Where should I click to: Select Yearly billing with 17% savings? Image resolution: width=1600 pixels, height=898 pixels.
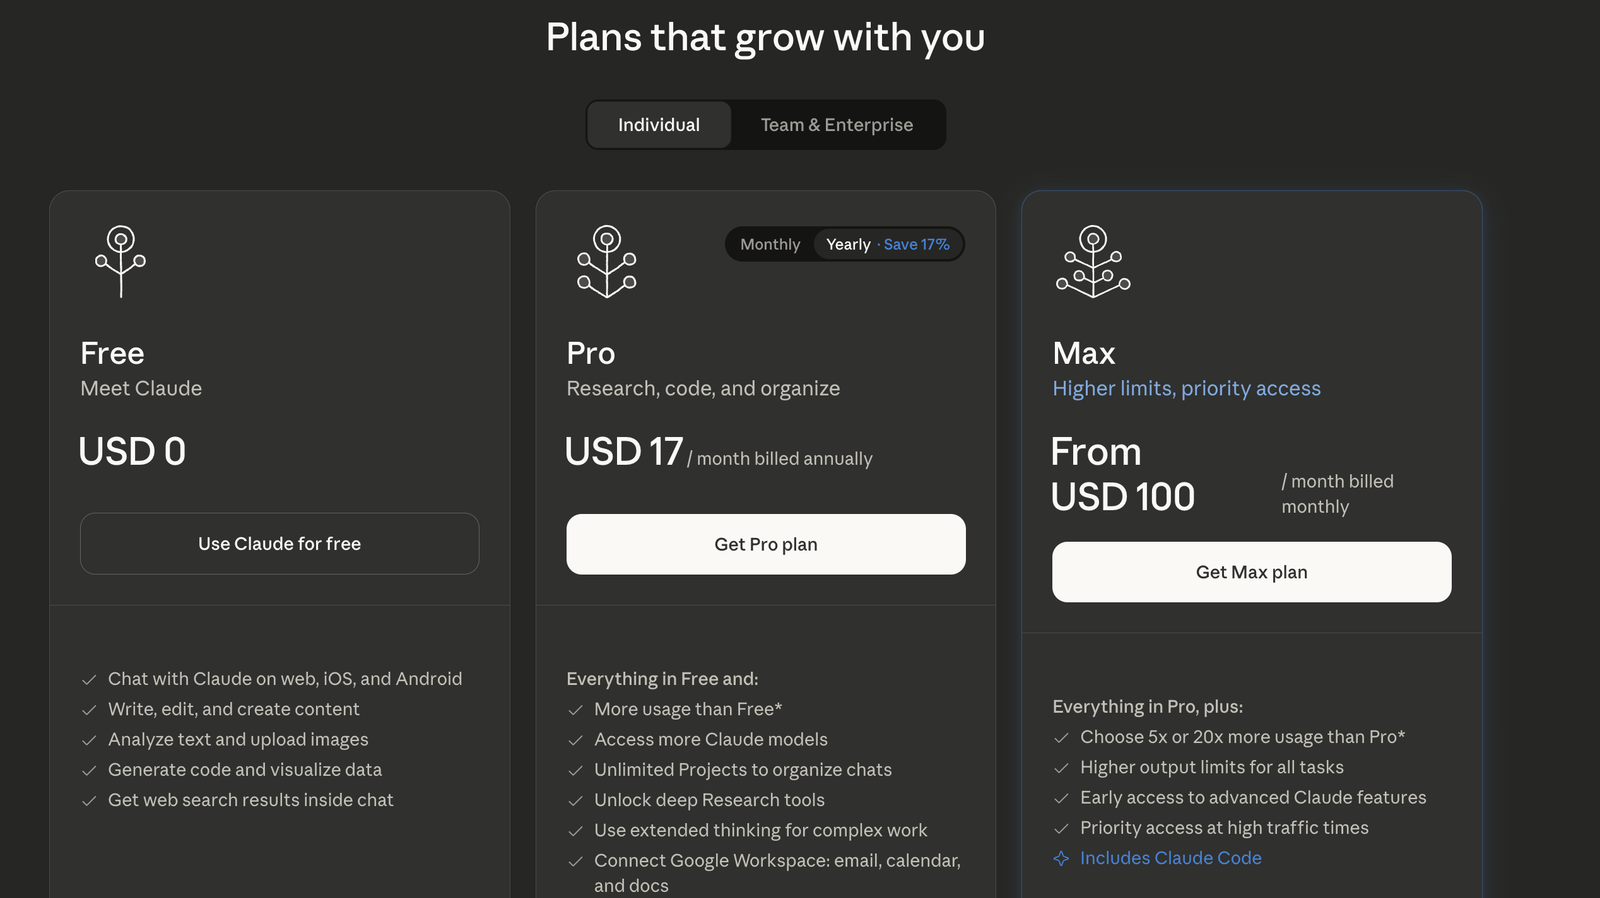[887, 244]
